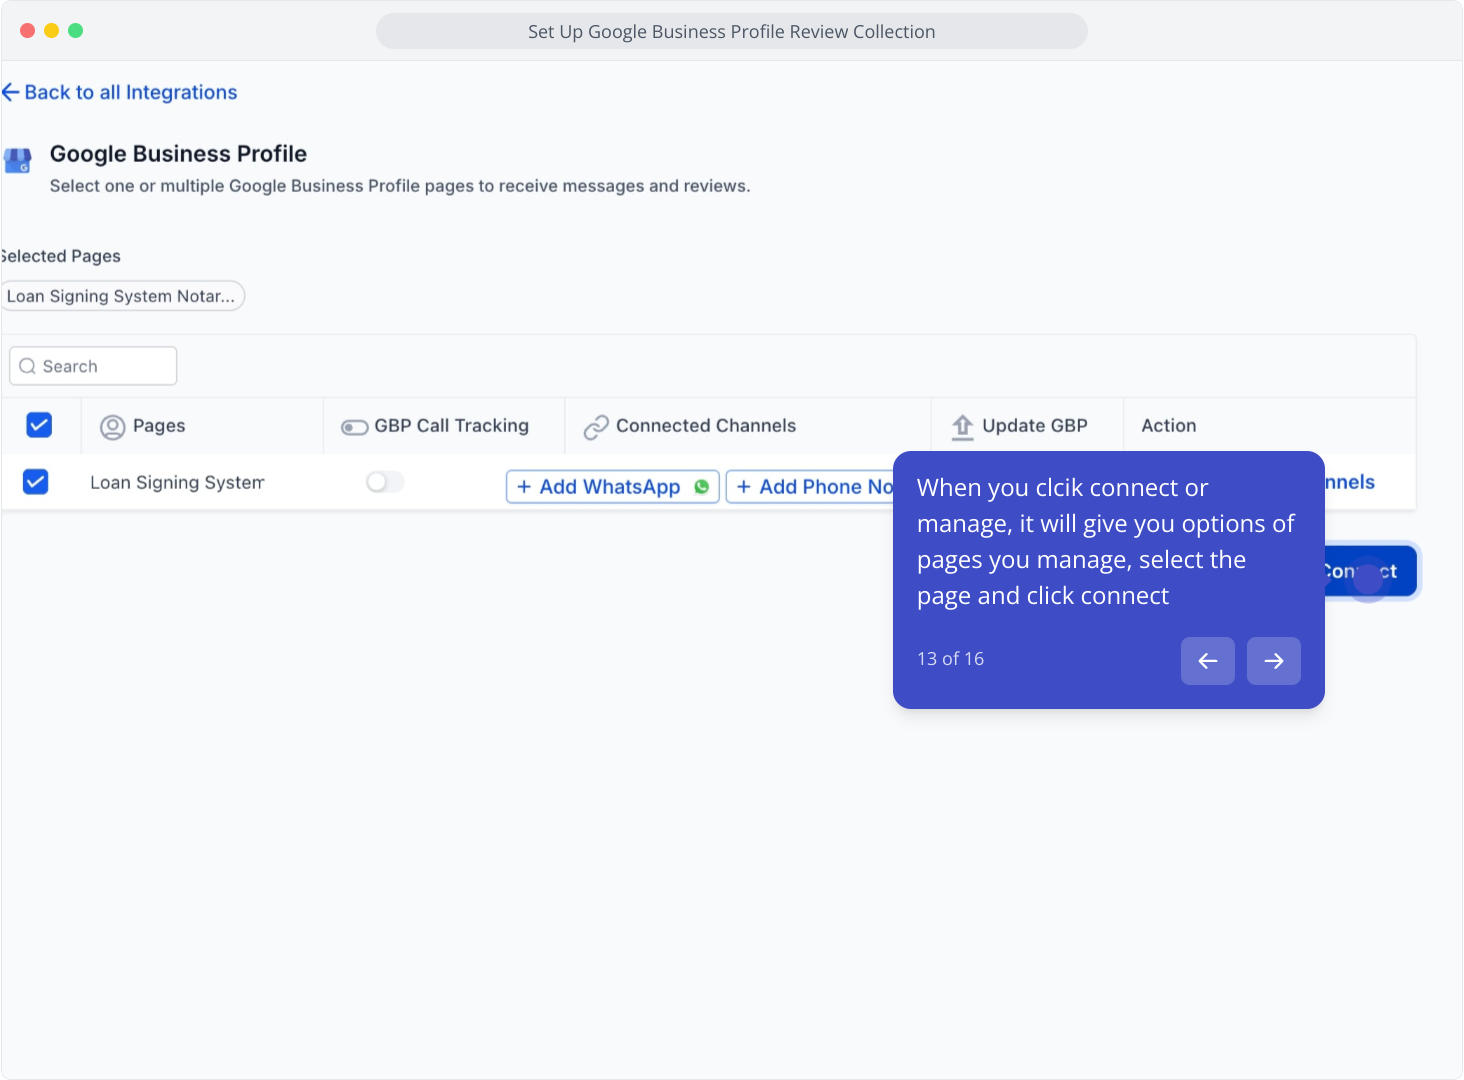Click the Pages column profile icon
The image size is (1464, 1080).
pos(113,427)
